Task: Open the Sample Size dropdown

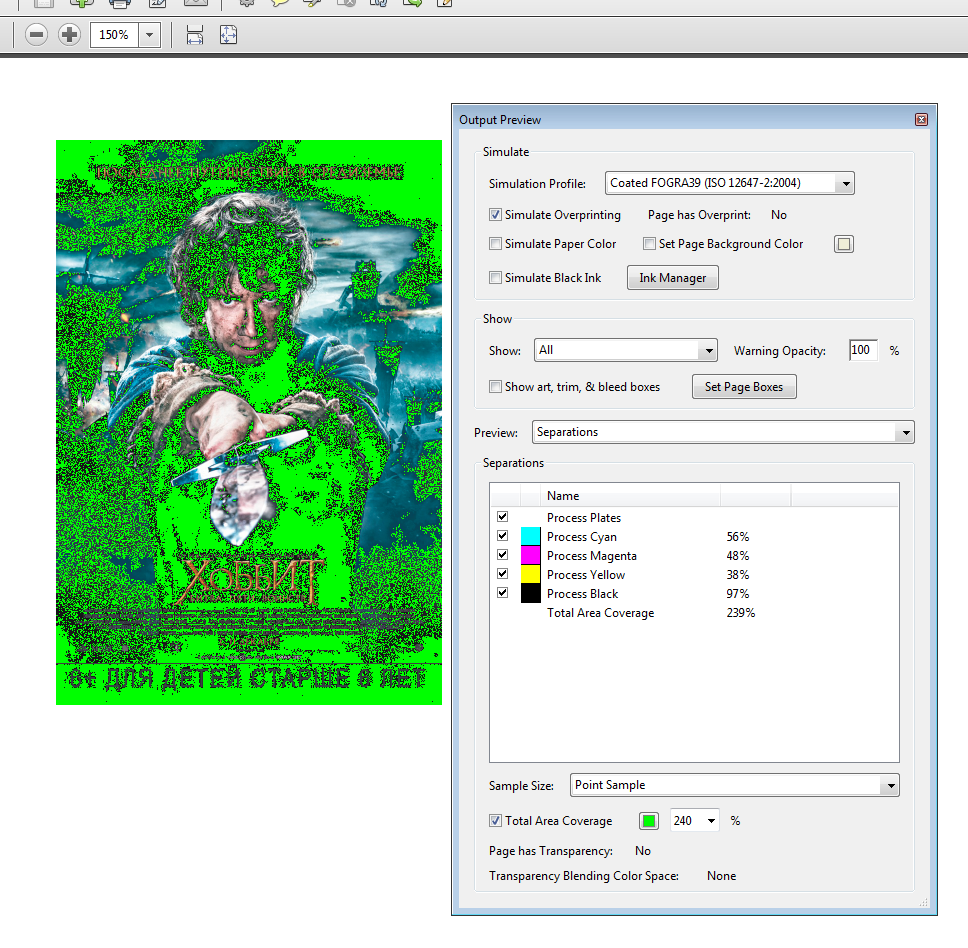Action: tap(735, 785)
